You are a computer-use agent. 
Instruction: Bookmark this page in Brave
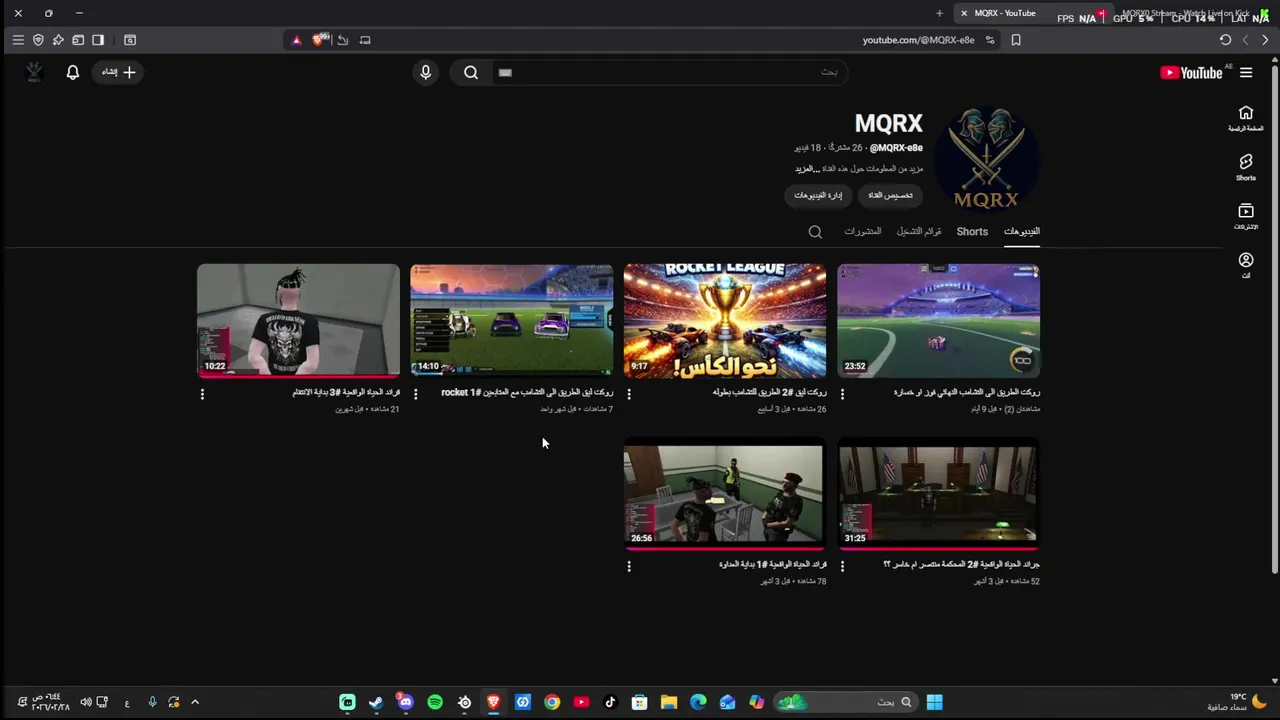pos(1016,40)
